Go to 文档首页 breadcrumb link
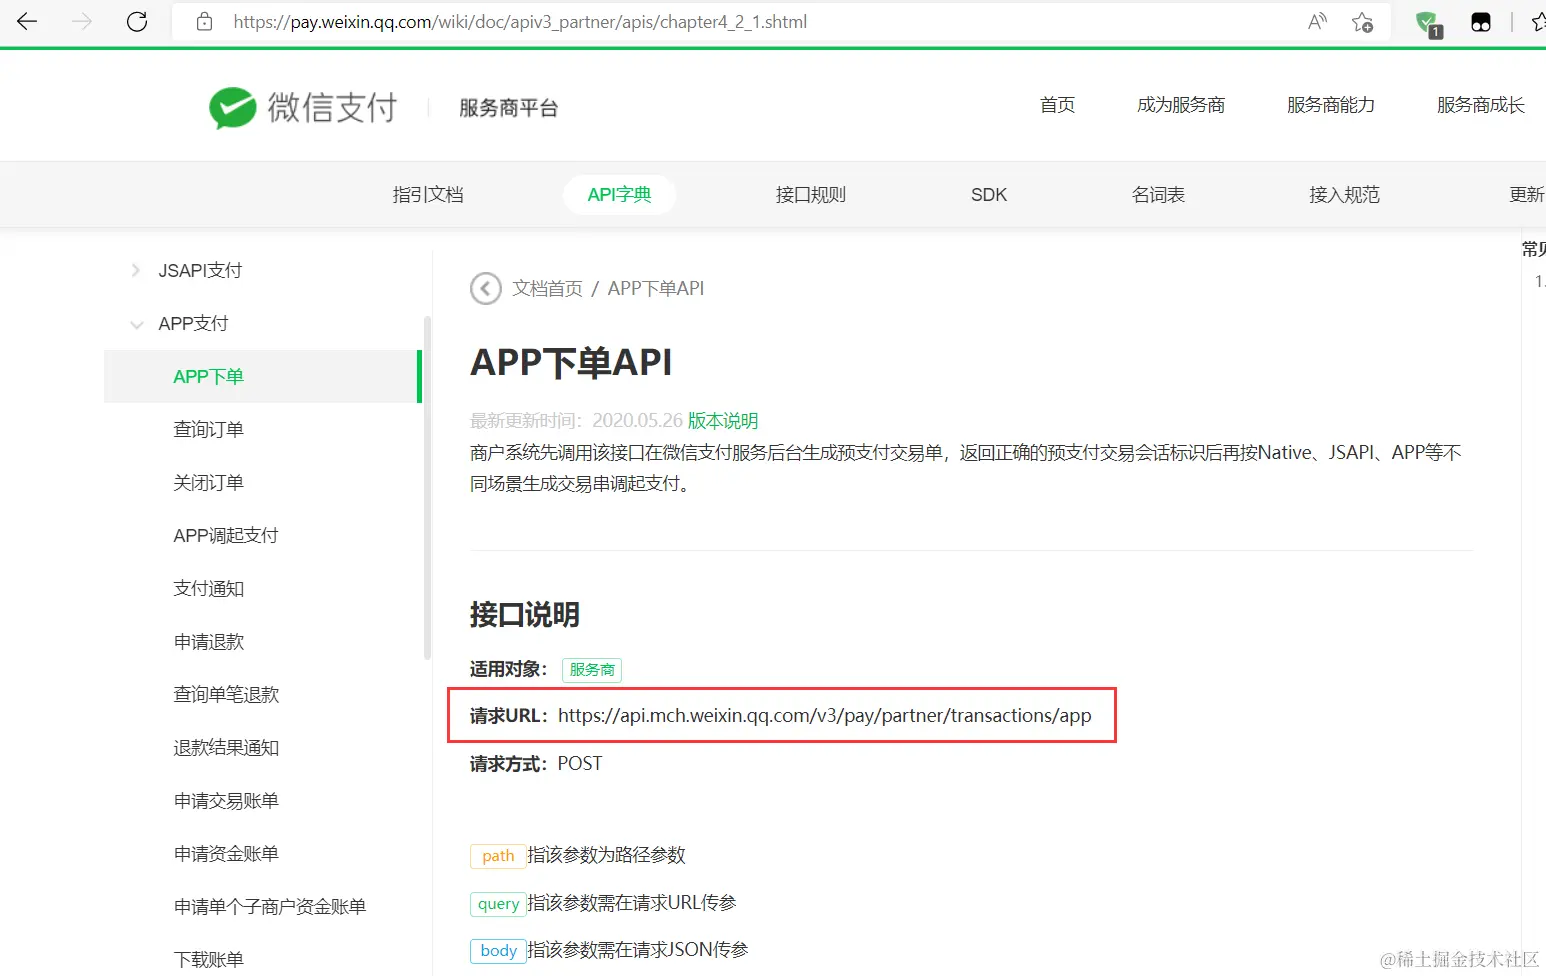1546x976 pixels. pos(547,288)
